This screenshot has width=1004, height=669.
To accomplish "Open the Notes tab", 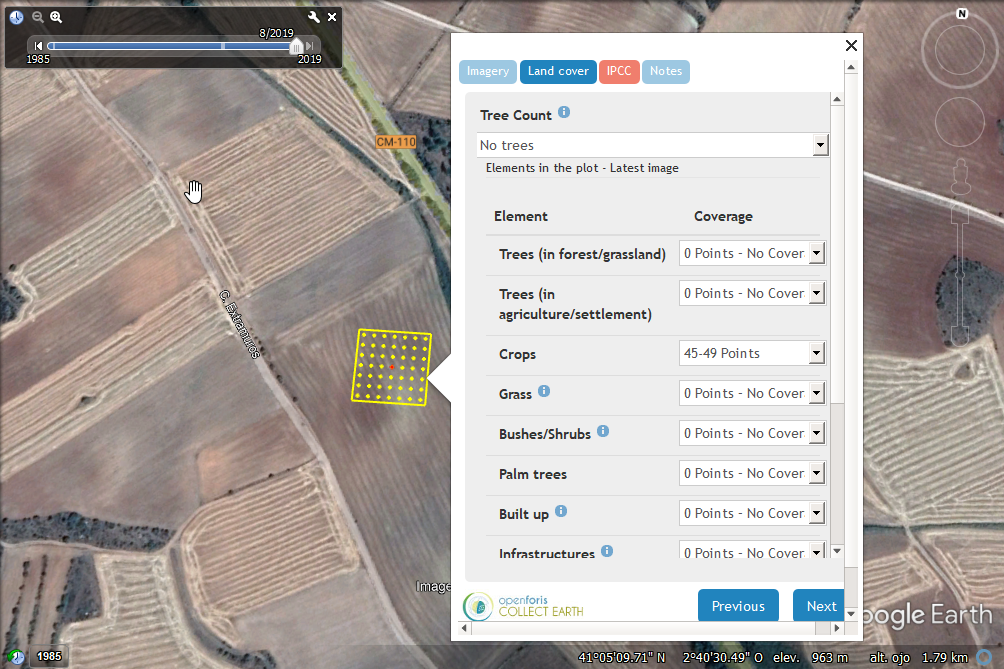I will click(x=666, y=71).
